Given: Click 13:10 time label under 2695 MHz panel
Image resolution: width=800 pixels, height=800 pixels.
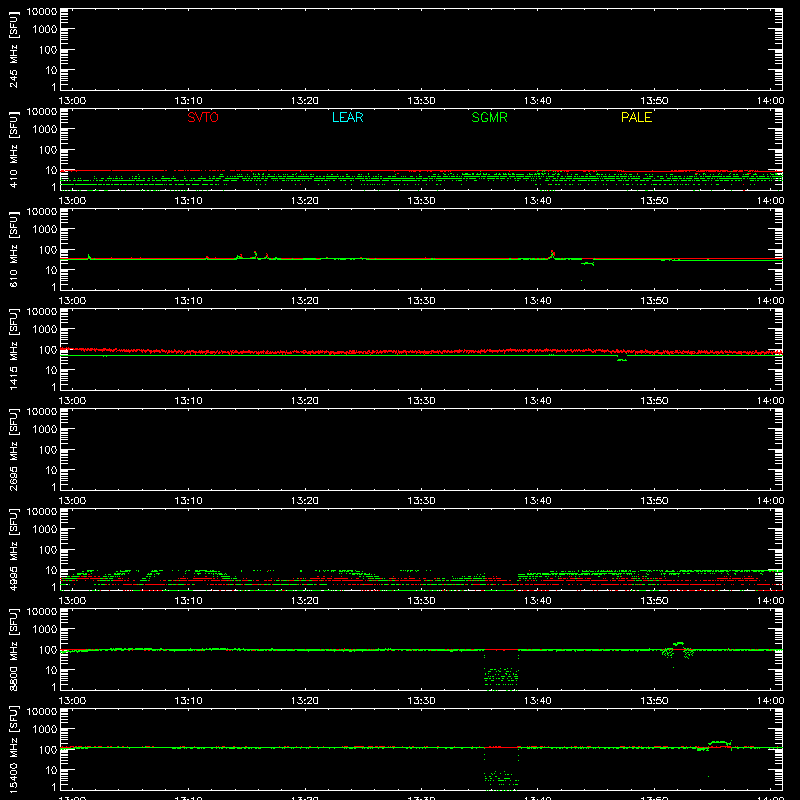Looking at the screenshot, I should 188,501.
